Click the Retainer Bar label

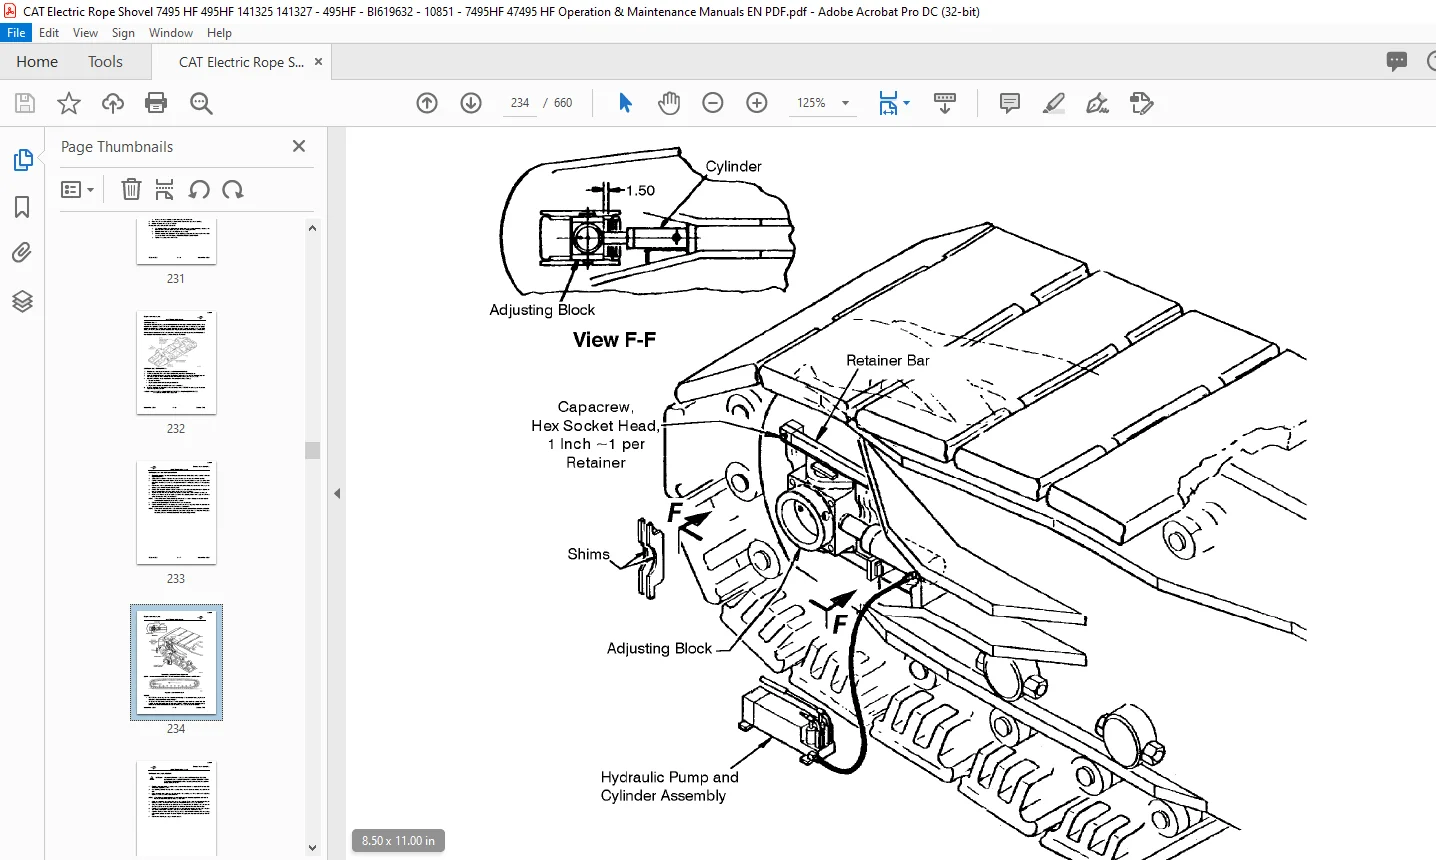point(887,360)
